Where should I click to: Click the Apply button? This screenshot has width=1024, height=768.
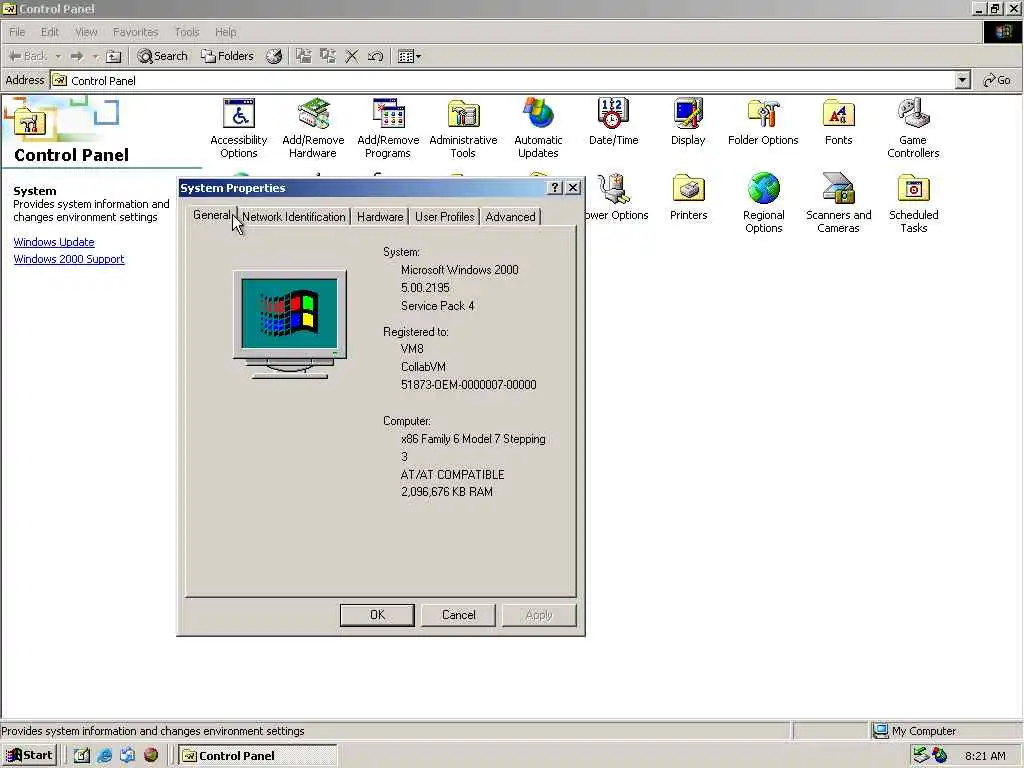pyautogui.click(x=539, y=615)
